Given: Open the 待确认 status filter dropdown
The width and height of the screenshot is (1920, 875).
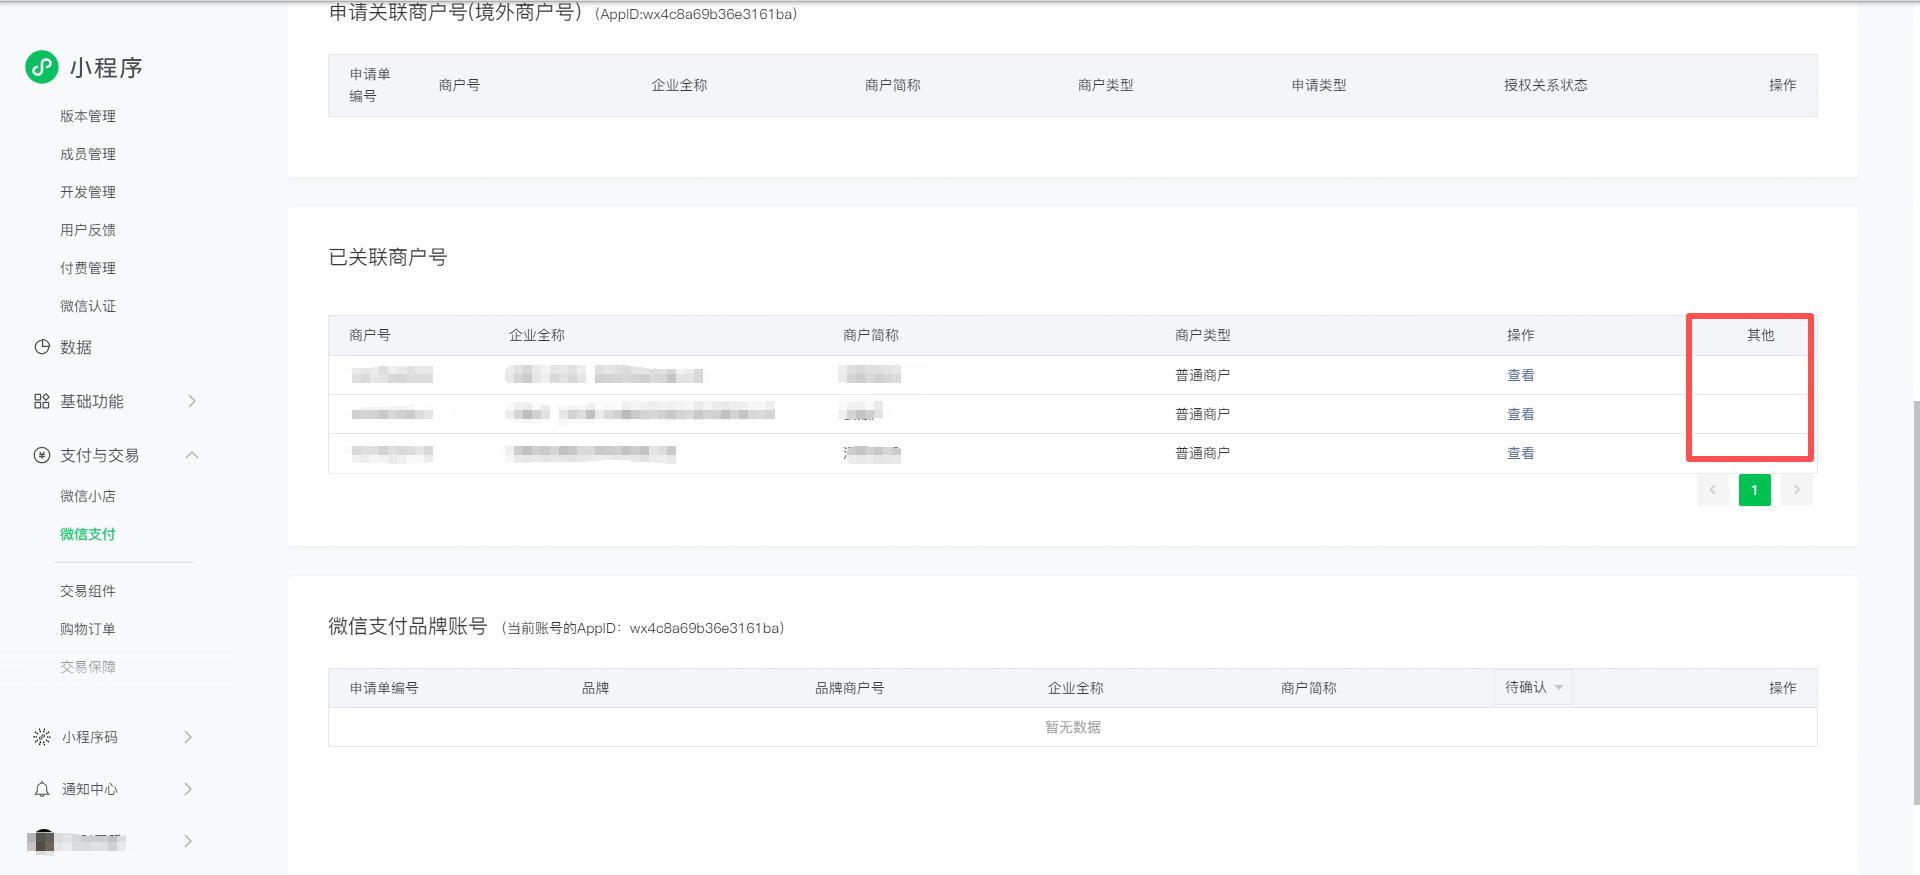Looking at the screenshot, I should 1533,687.
